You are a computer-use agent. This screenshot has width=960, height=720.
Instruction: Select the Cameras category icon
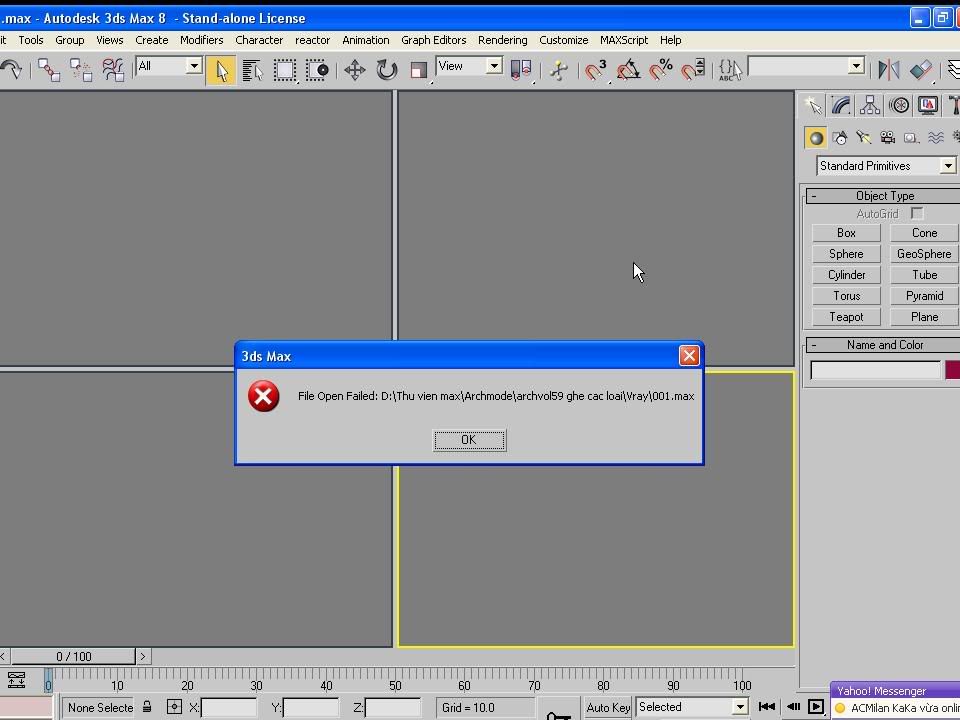click(x=887, y=138)
